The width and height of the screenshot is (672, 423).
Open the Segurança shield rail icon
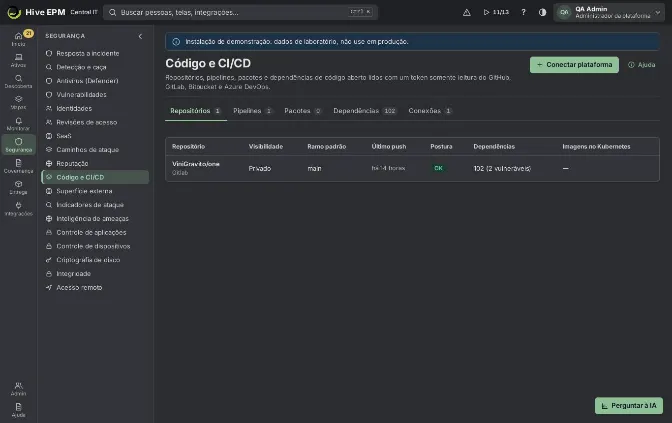point(18,145)
